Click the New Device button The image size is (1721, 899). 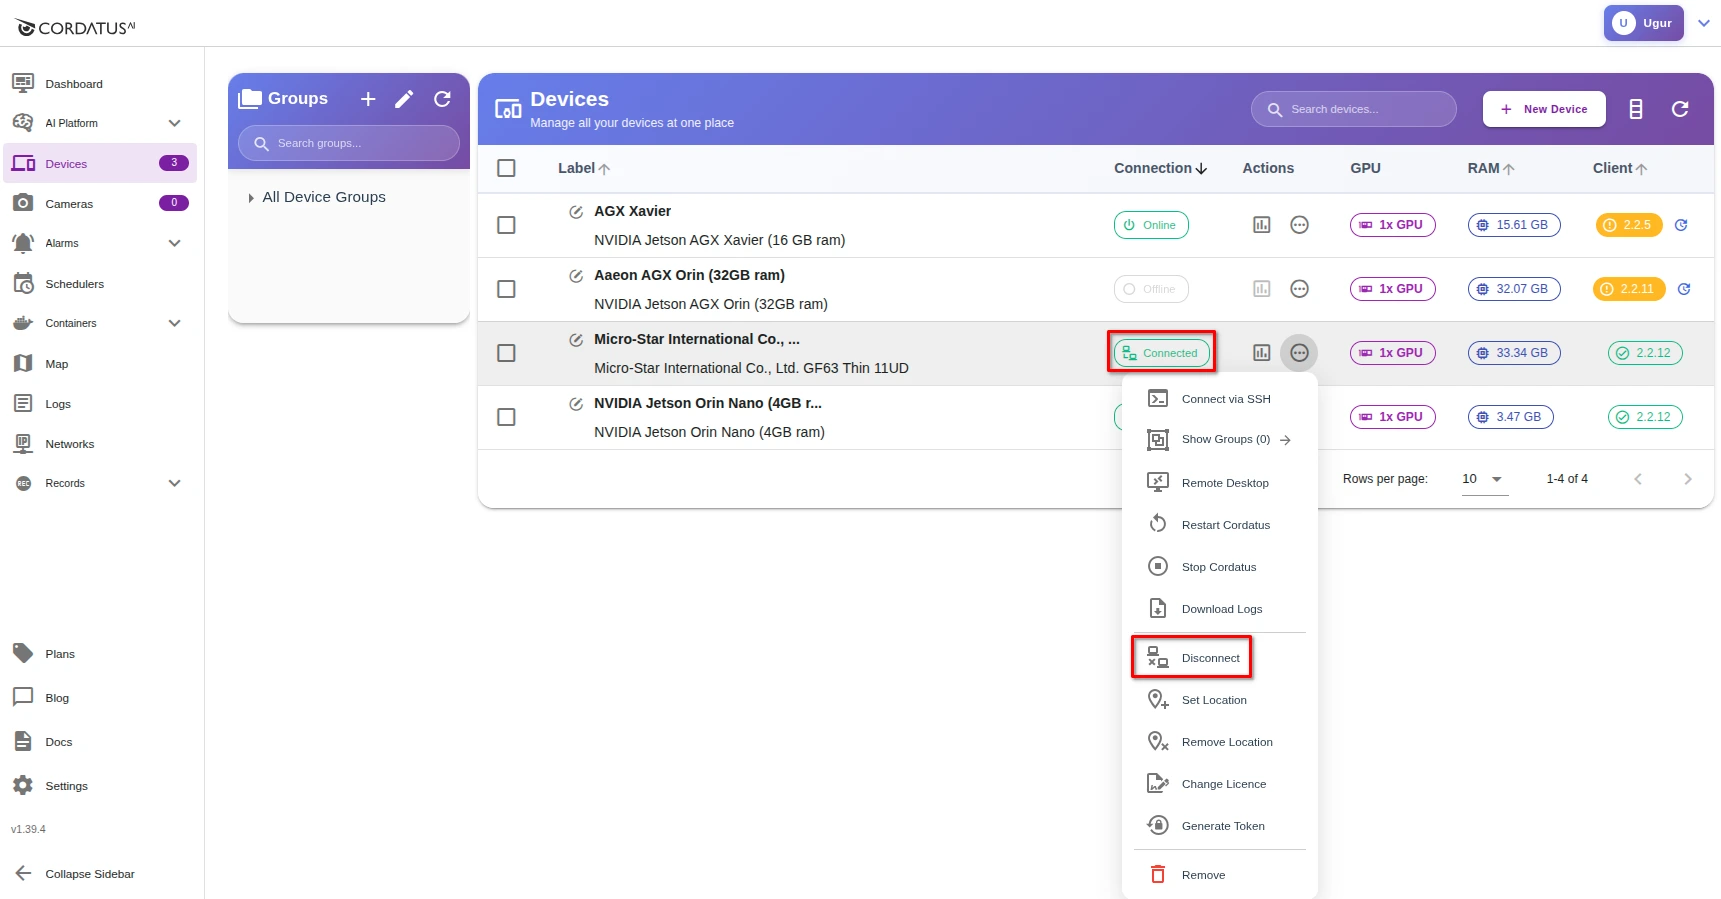pos(1544,109)
